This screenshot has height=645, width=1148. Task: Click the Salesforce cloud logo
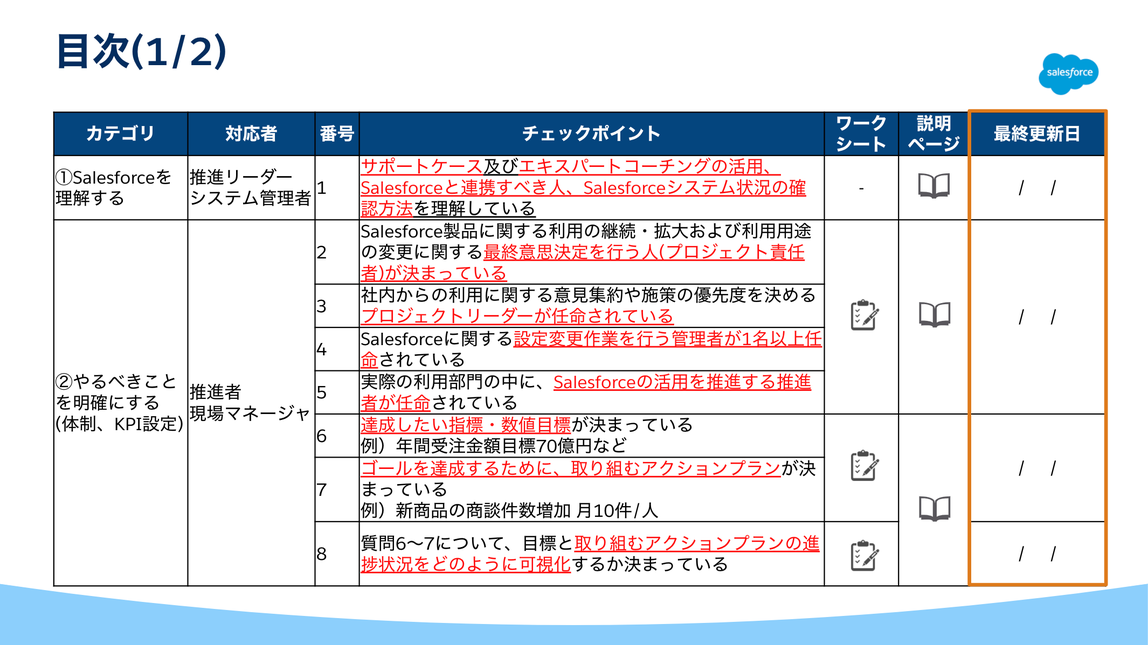[1068, 73]
